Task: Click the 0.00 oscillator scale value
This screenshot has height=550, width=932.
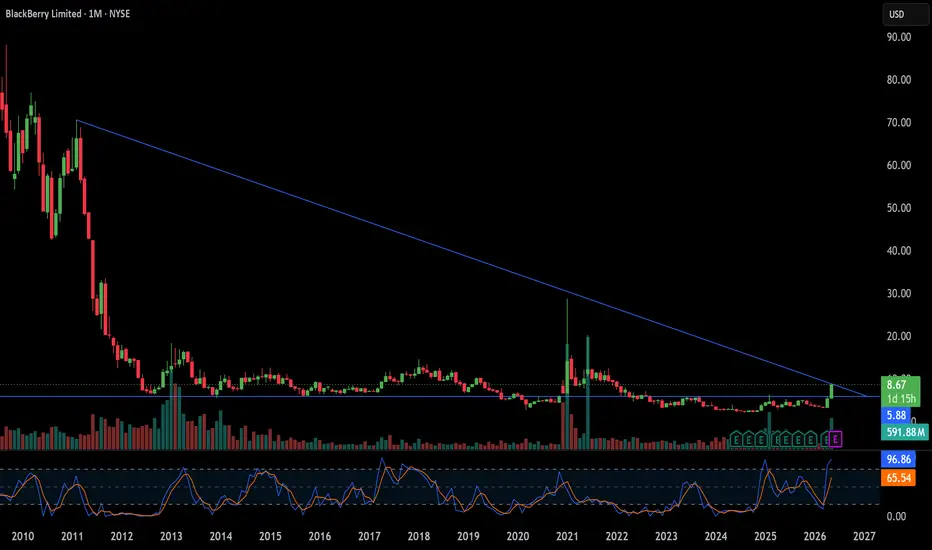Action: click(896, 516)
